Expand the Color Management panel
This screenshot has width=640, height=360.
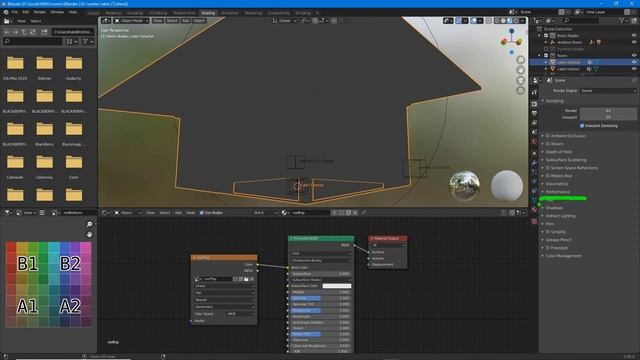pos(563,256)
